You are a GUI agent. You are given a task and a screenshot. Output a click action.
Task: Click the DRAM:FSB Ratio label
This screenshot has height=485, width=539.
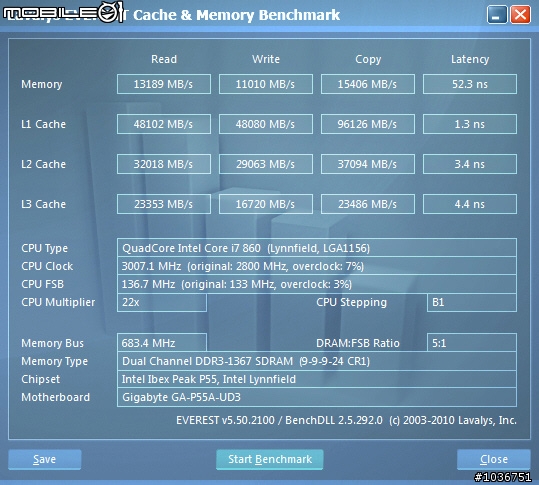(x=358, y=343)
